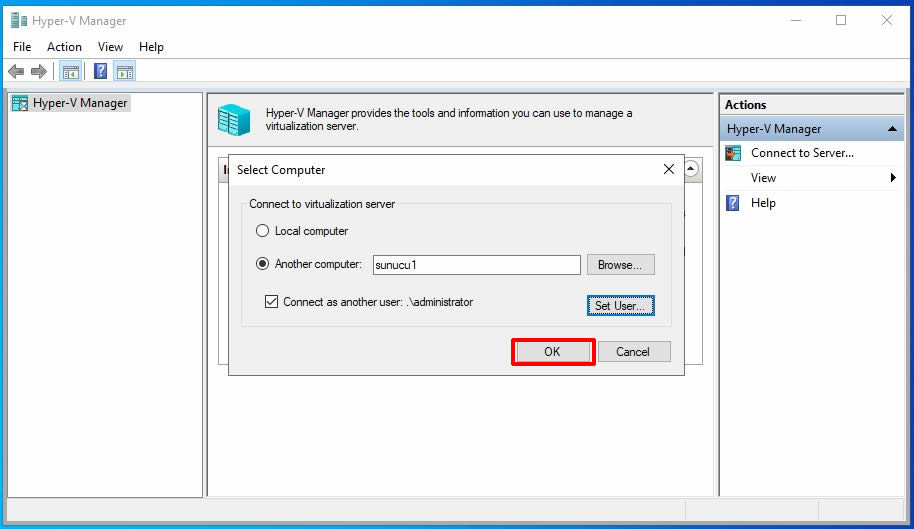This screenshot has width=914, height=529.
Task: Toggle the Show/Hide Action Pane icon
Action: click(x=125, y=72)
